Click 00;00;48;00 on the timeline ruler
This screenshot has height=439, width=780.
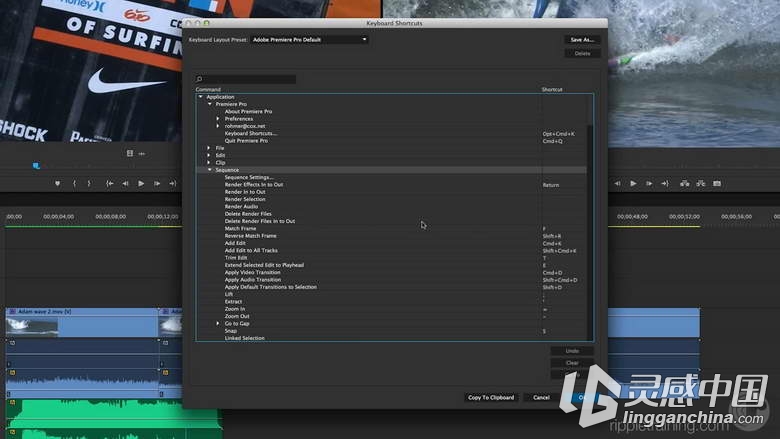(632, 217)
